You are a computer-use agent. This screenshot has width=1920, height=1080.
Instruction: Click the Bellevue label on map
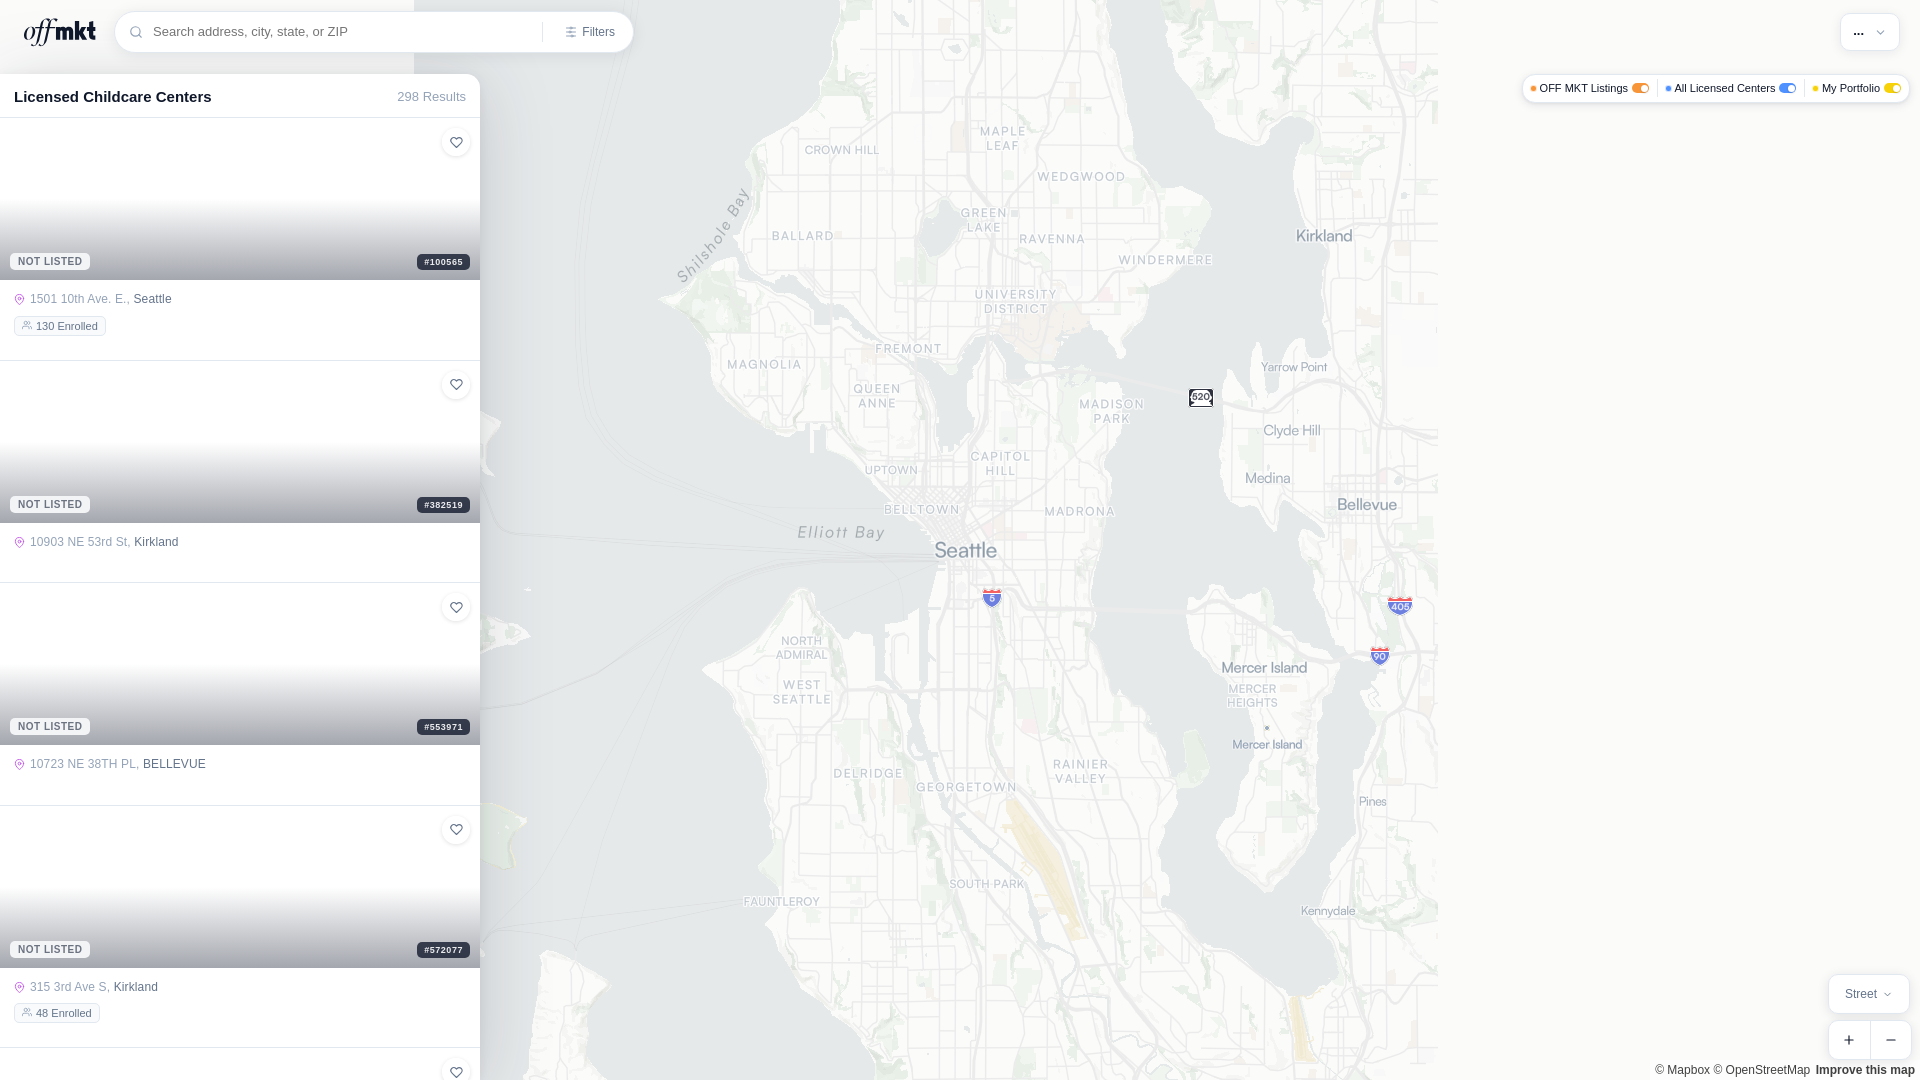coord(1367,505)
